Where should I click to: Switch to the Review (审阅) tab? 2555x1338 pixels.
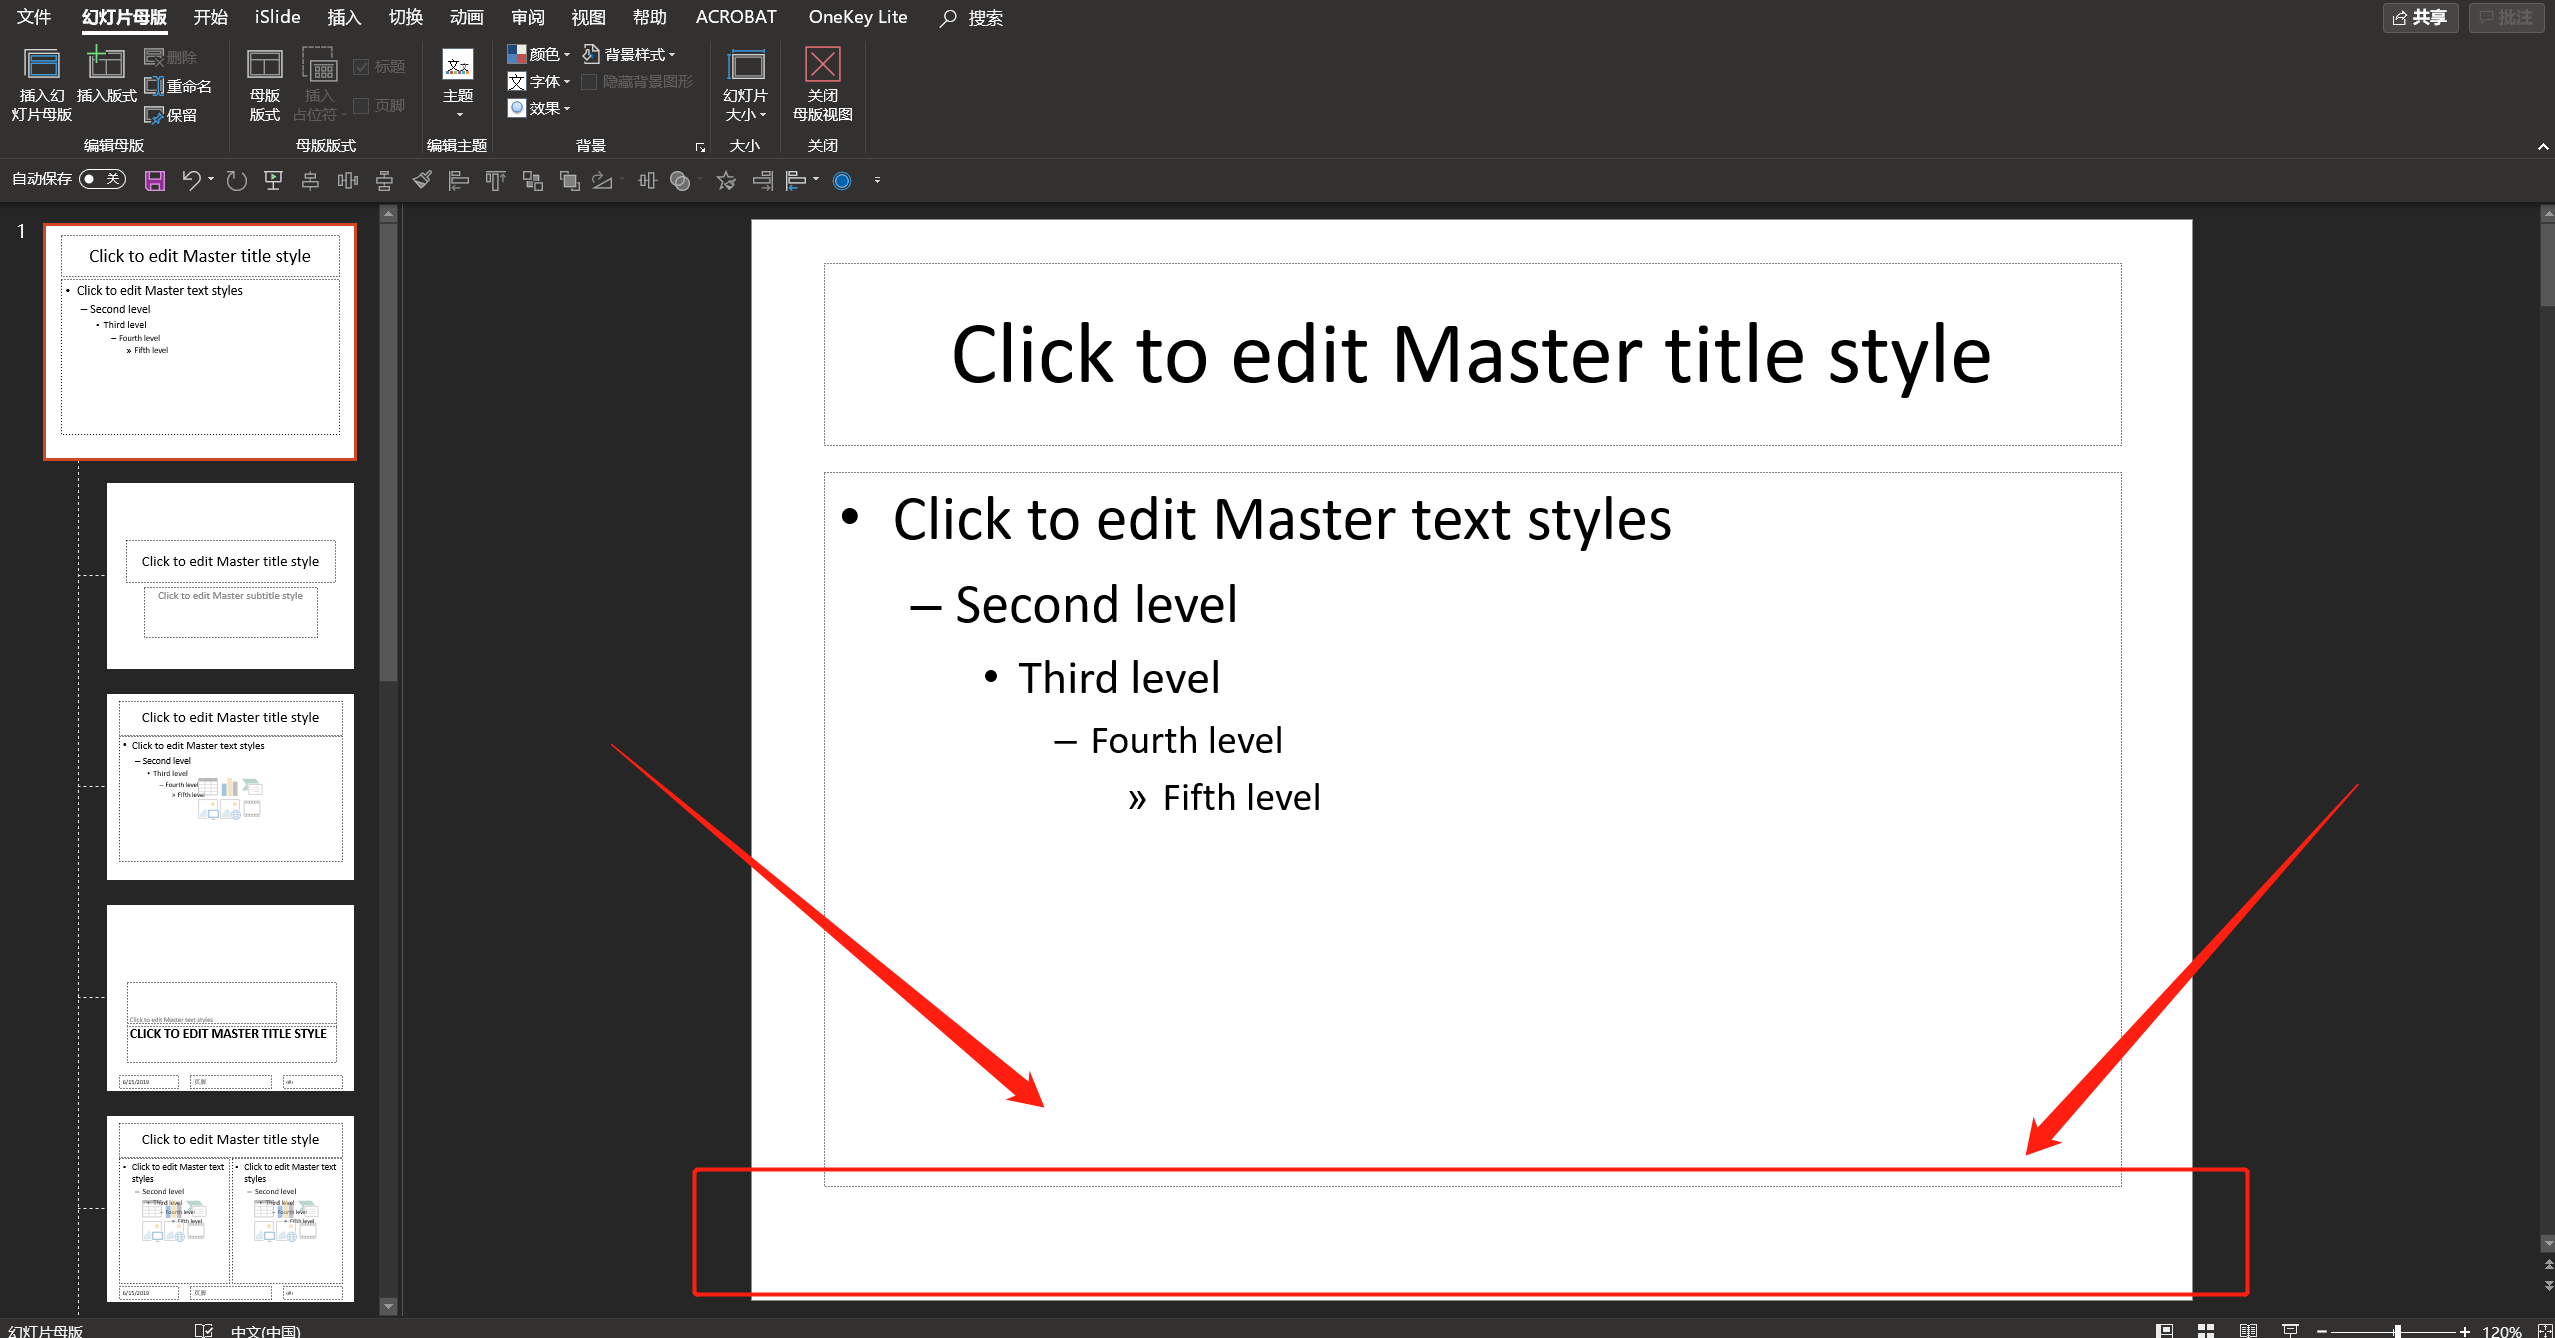pos(527,17)
